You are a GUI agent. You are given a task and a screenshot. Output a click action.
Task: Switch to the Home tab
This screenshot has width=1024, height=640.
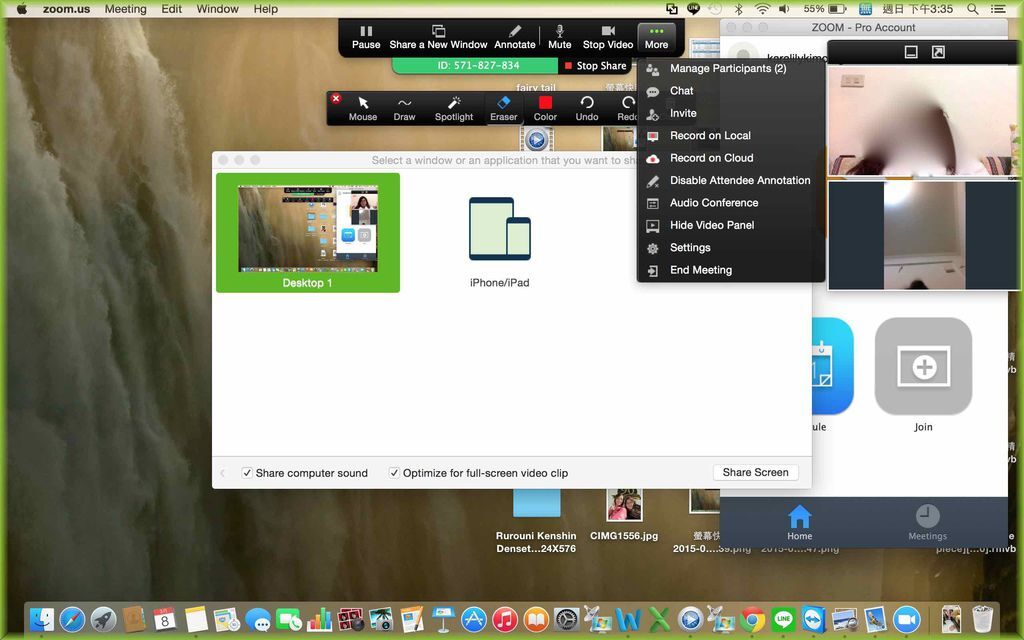799,522
